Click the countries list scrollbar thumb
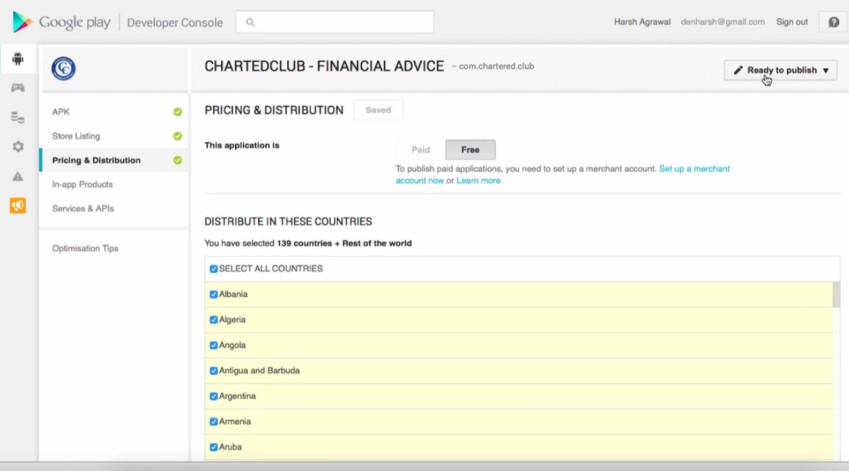 click(x=836, y=295)
